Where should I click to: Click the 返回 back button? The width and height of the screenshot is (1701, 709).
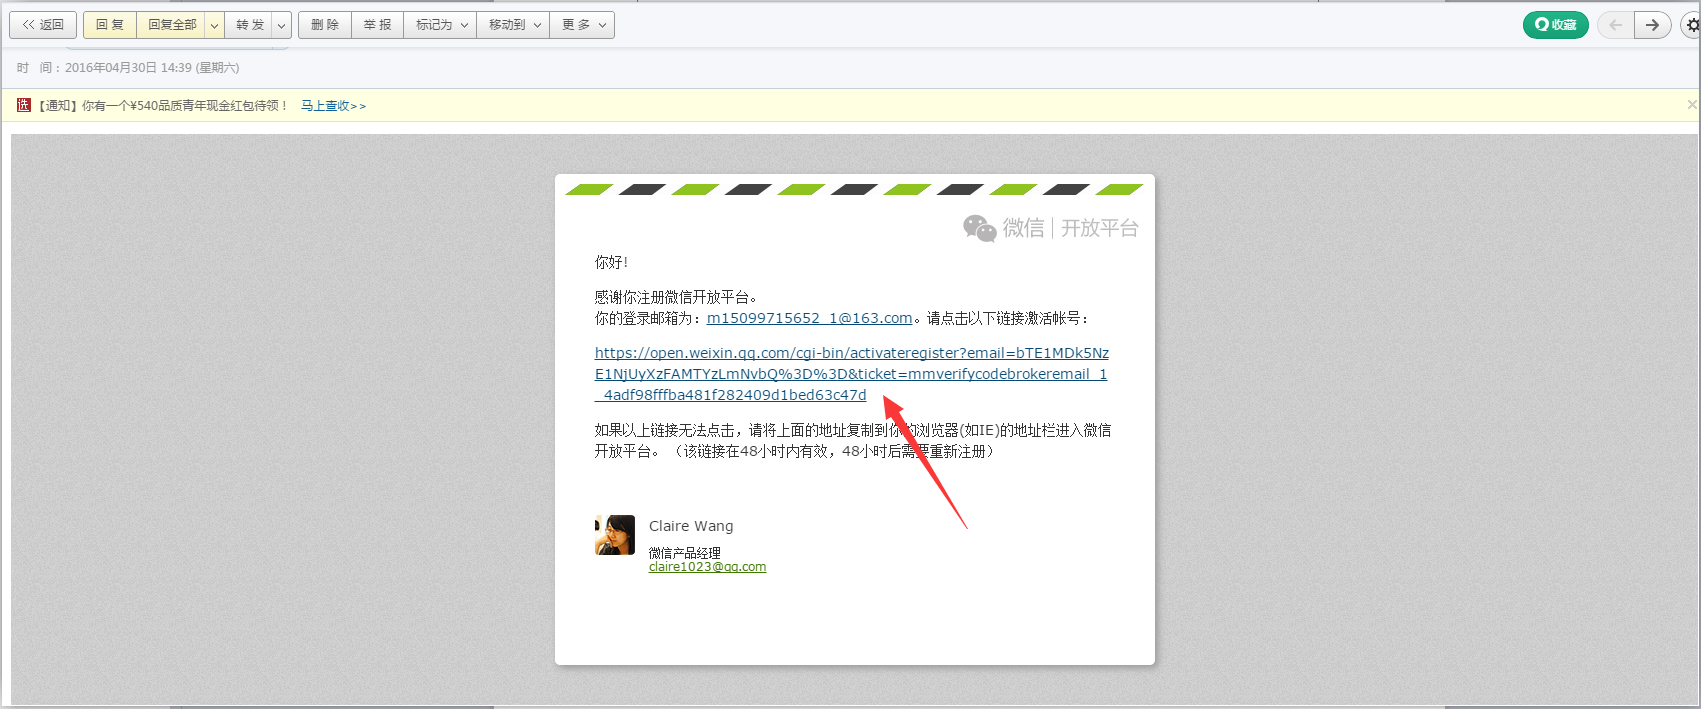pyautogui.click(x=43, y=25)
